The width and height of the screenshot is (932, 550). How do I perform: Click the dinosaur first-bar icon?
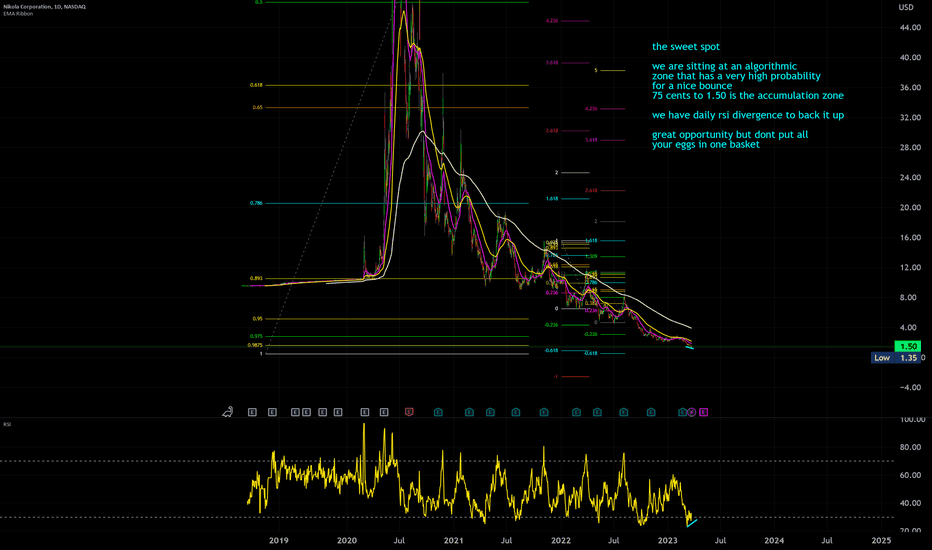click(x=228, y=411)
